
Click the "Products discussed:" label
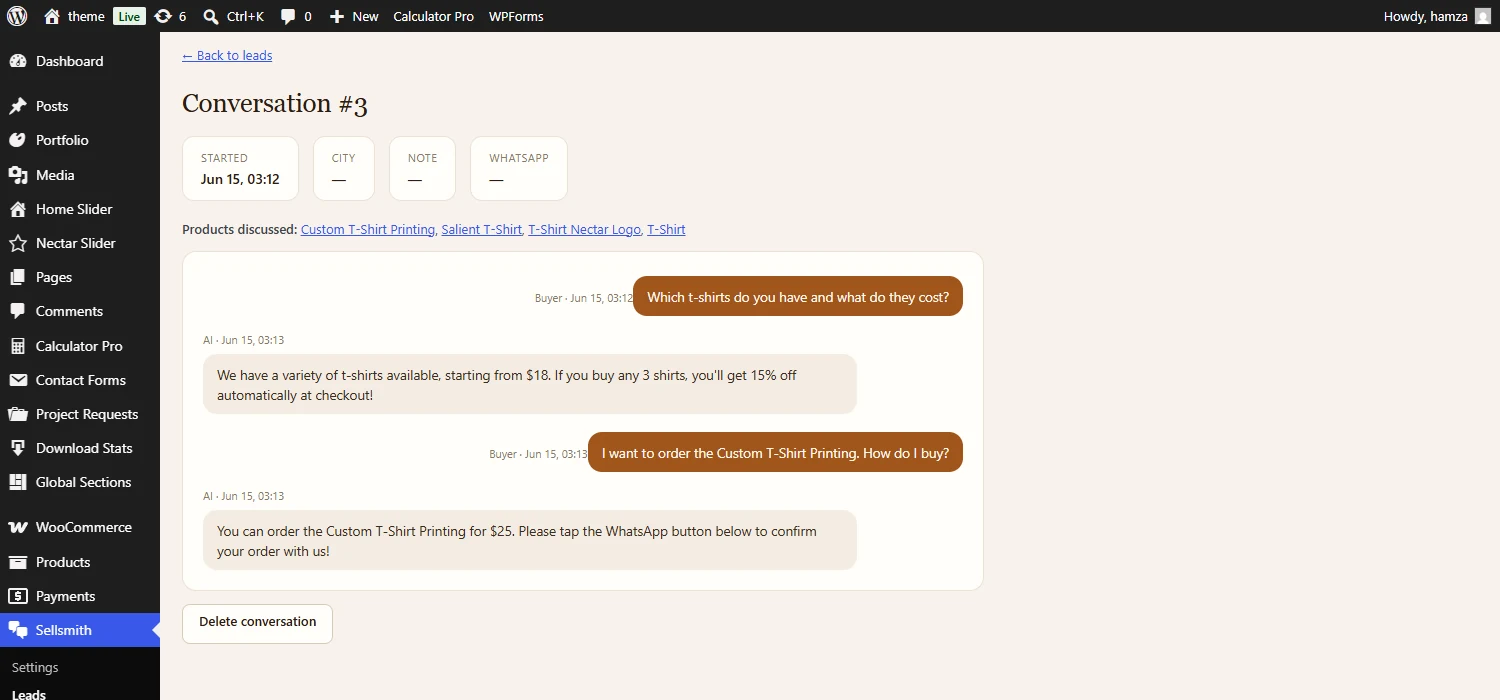tap(239, 229)
